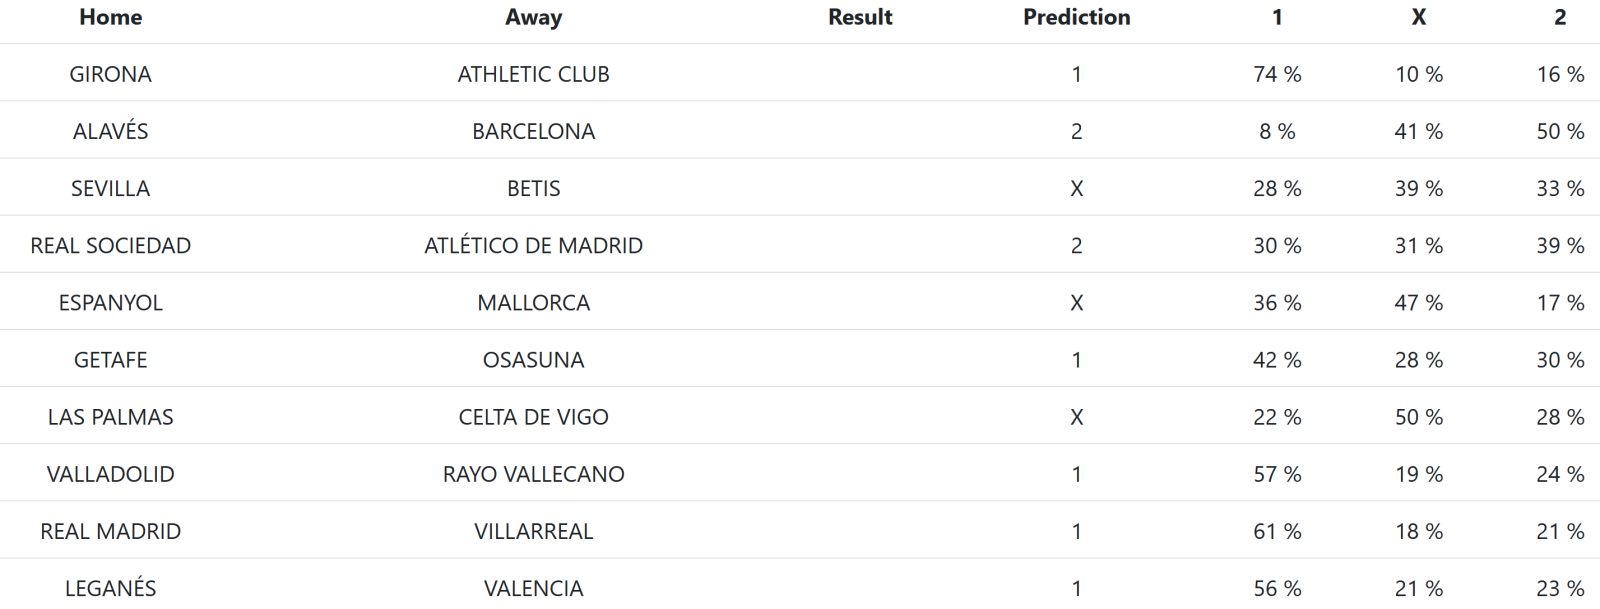Select the SEVILLA home team cell

[x=110, y=188]
